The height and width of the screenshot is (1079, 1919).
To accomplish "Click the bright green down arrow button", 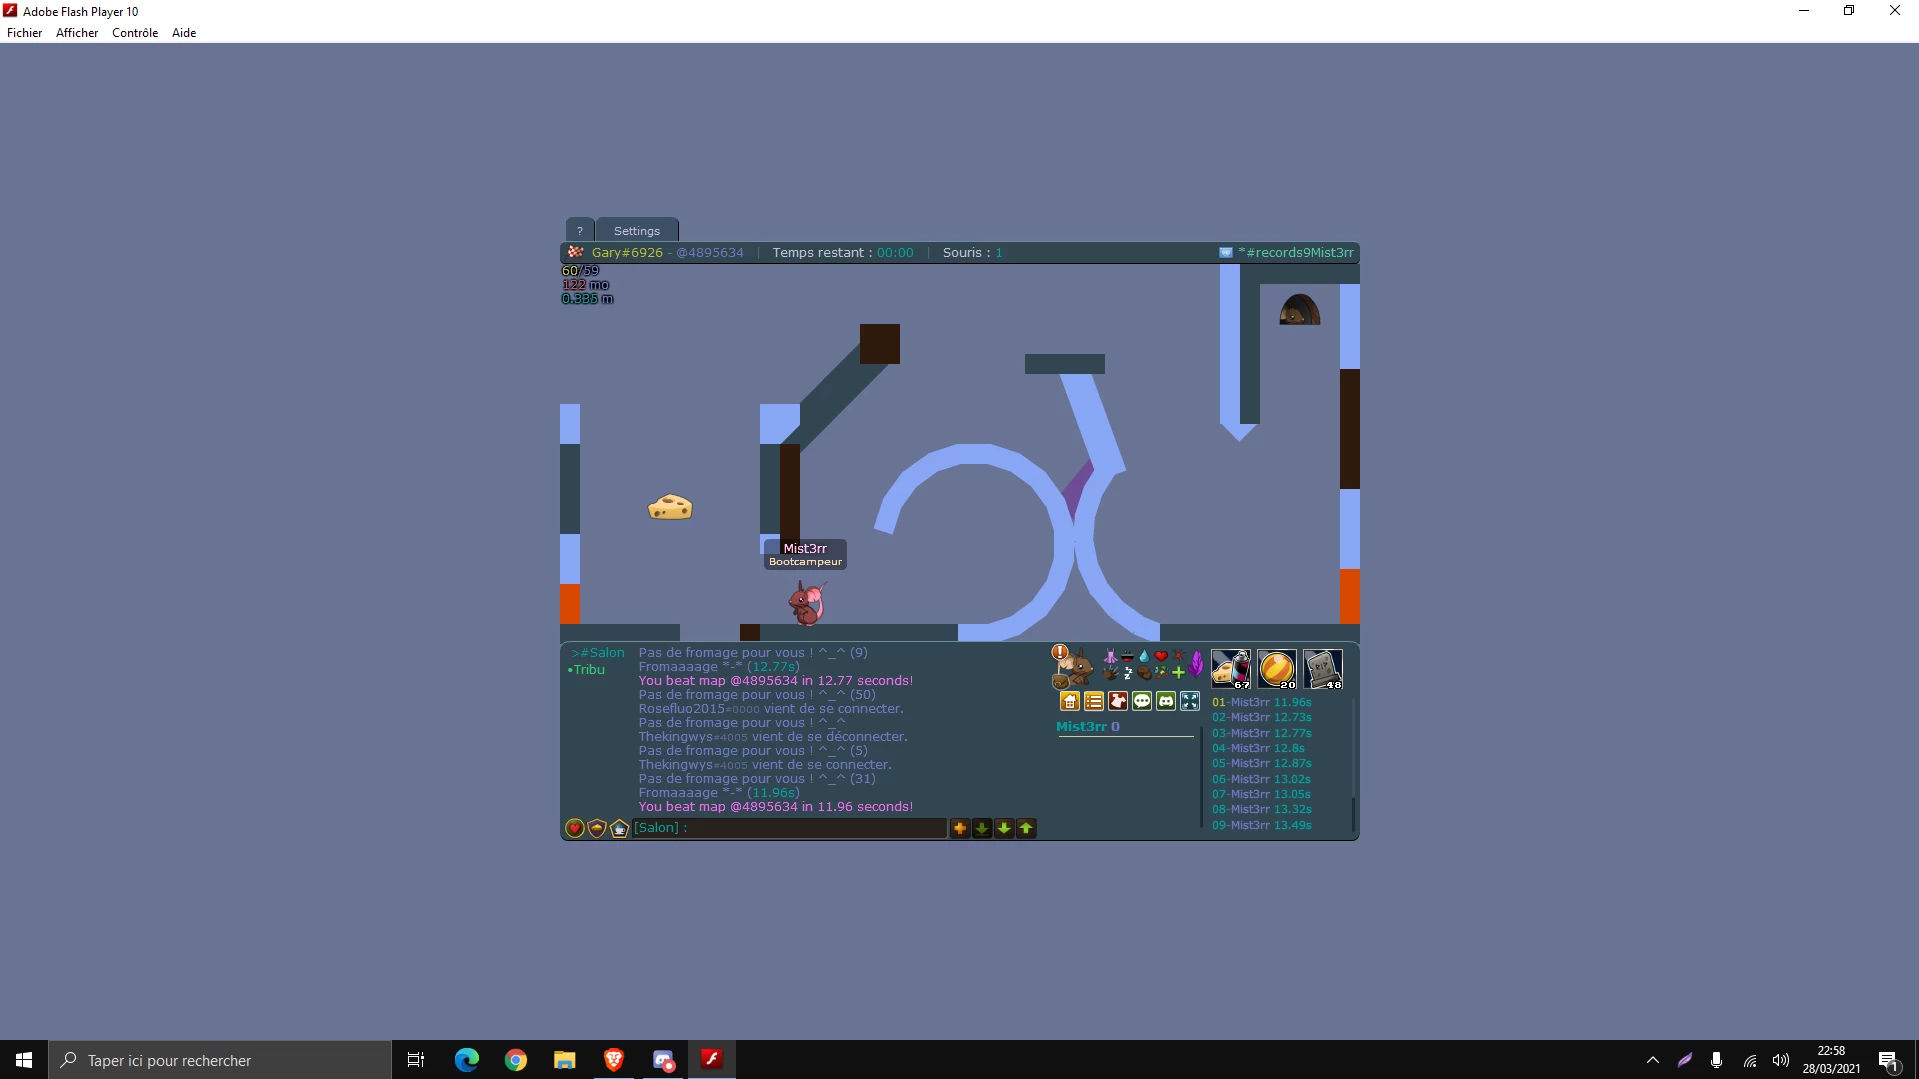I will 1004,828.
